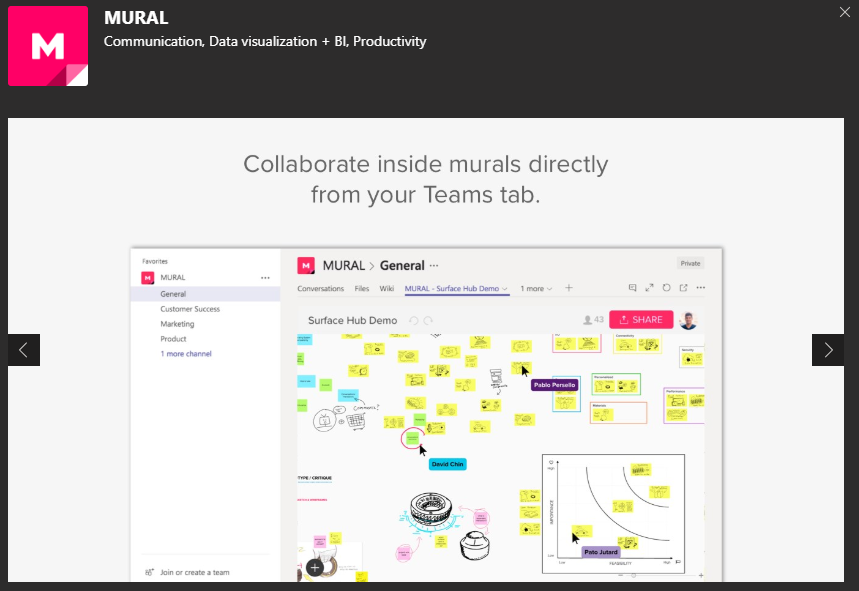The width and height of the screenshot is (859, 591).
Task: Select the Product channel
Action: tap(173, 339)
